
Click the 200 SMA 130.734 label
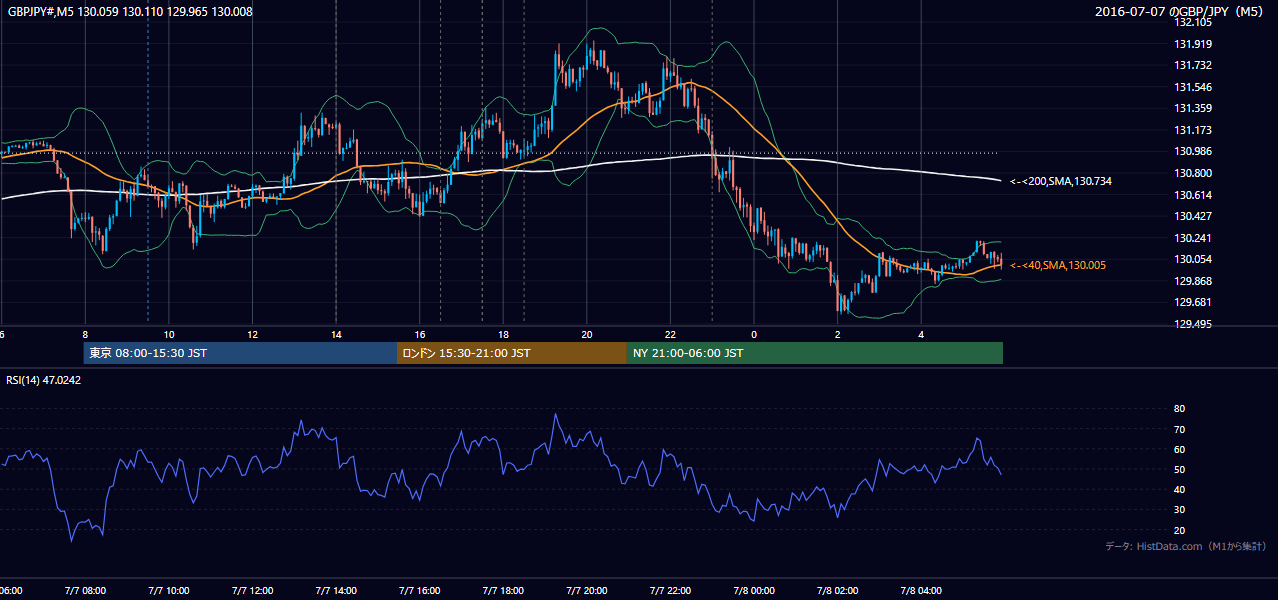(x=1061, y=181)
